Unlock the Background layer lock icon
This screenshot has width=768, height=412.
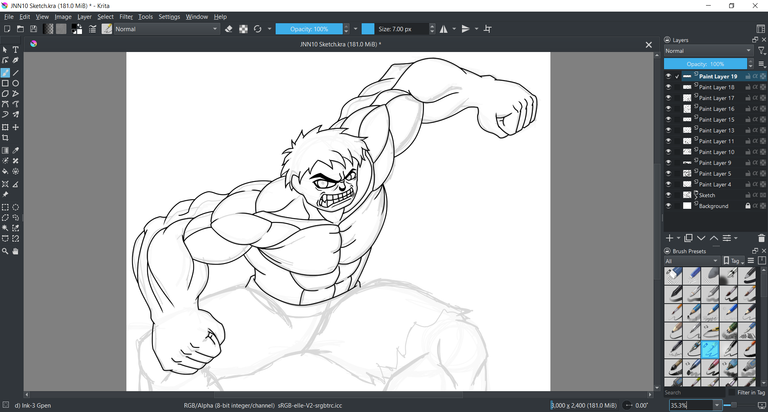(748, 206)
